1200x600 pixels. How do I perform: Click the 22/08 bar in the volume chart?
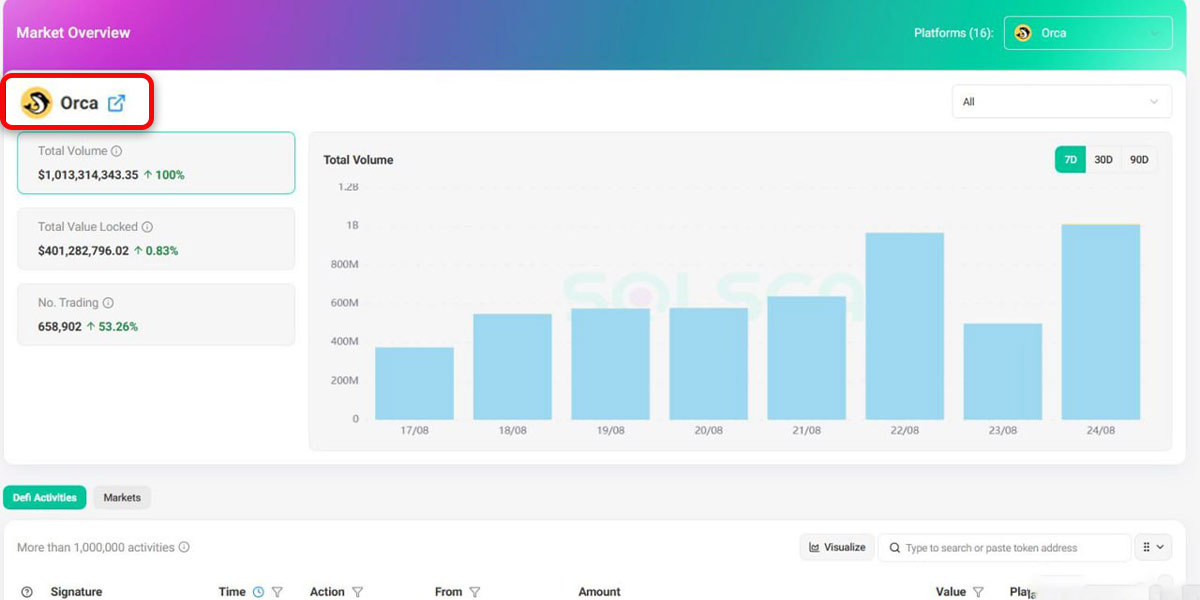[x=905, y=326]
